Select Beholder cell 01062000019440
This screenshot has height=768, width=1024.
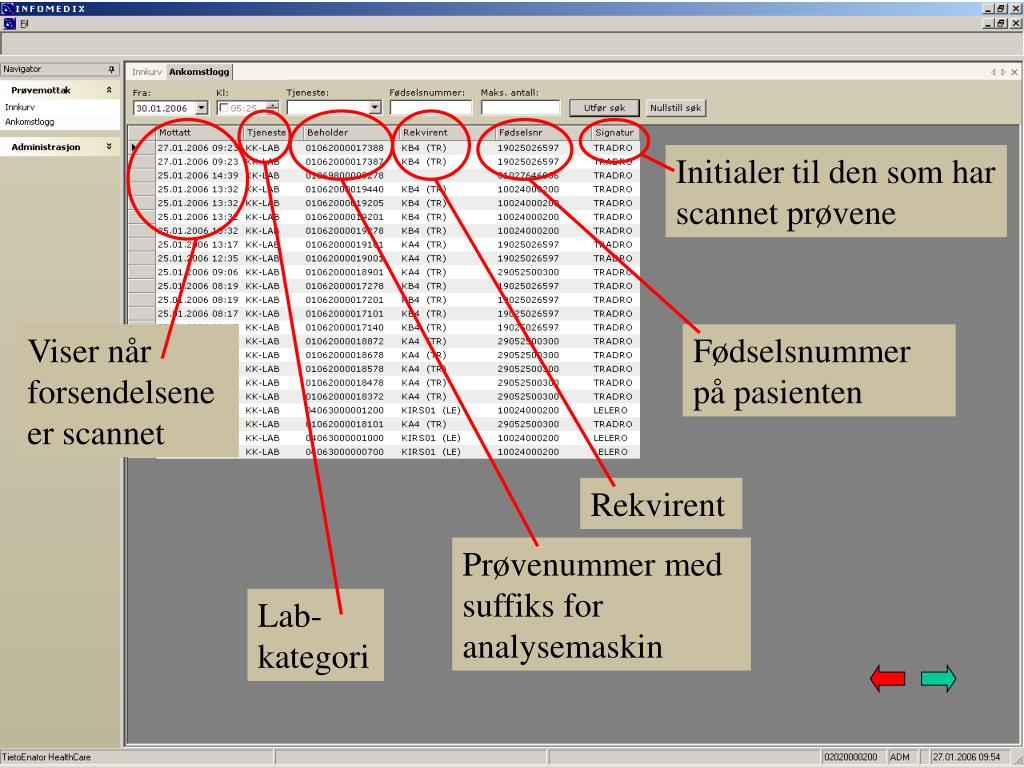coord(344,189)
